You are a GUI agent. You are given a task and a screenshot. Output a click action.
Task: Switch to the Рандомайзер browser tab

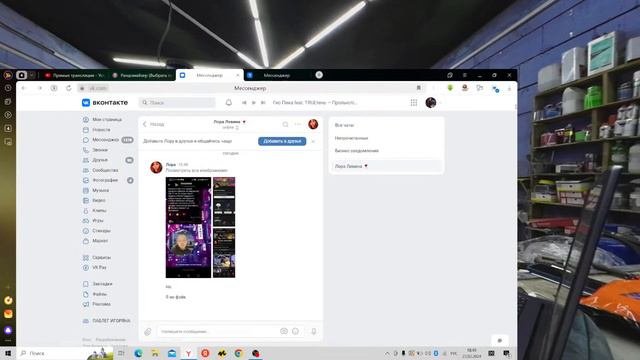(x=142, y=76)
